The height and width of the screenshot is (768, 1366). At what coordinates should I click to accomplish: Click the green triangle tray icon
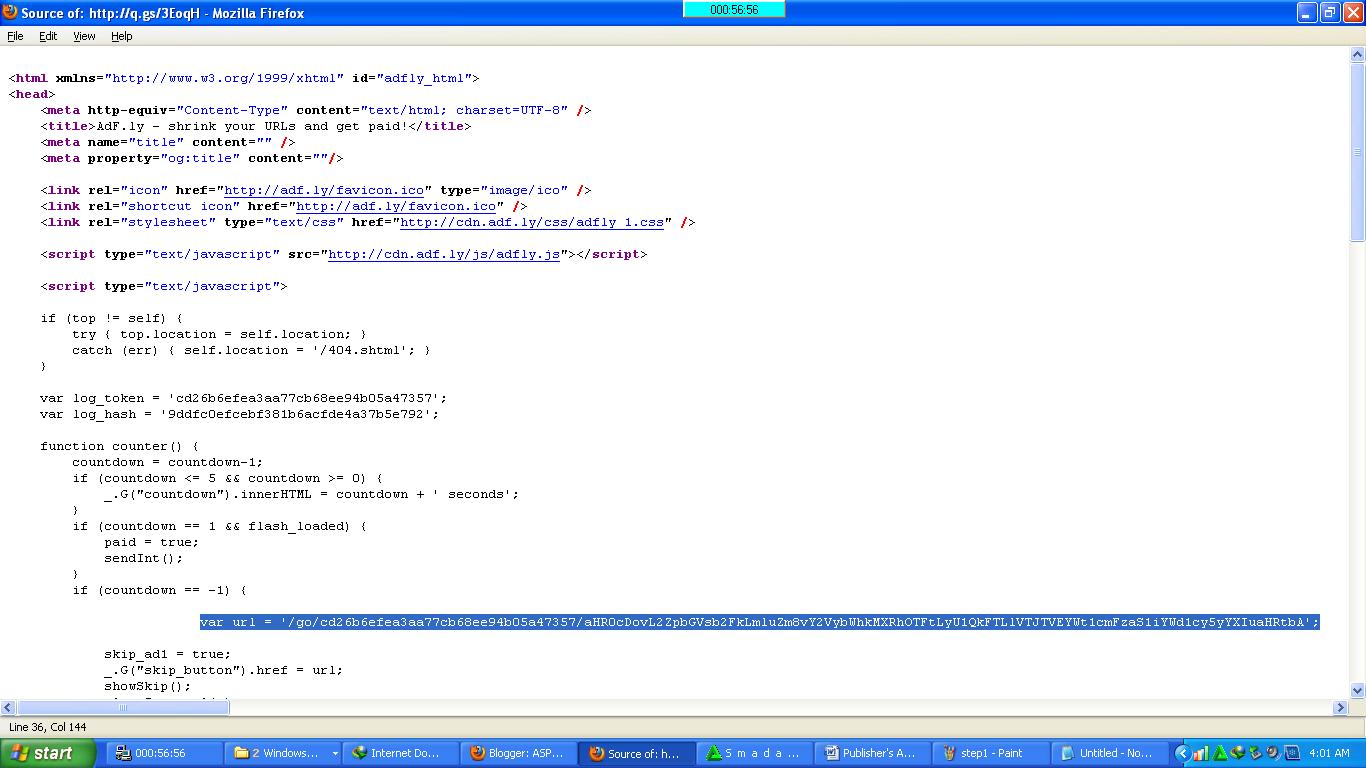pos(1219,753)
